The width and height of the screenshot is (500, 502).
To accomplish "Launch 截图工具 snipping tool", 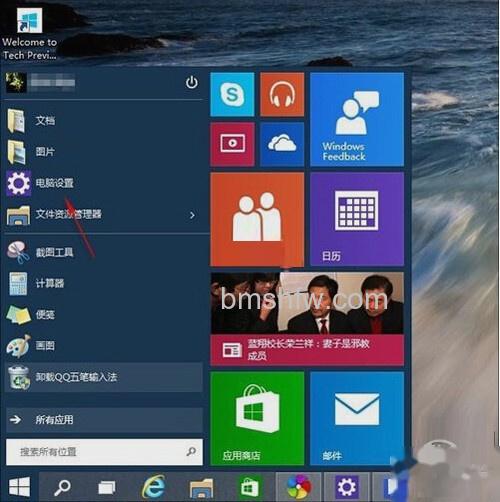I will pyautogui.click(x=104, y=252).
